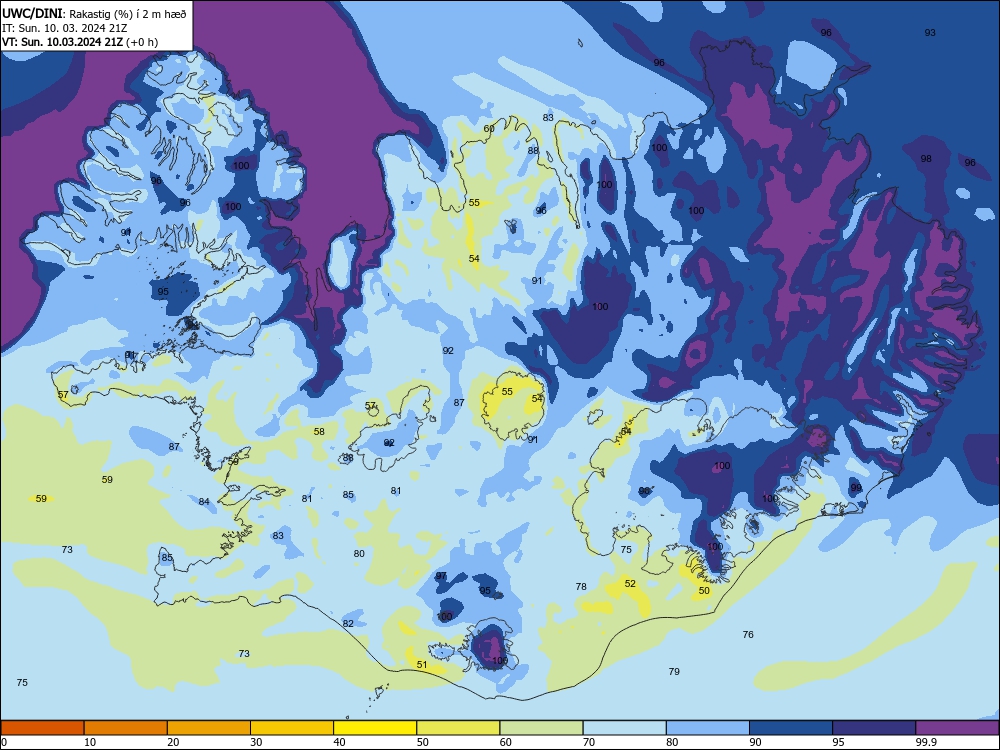Click the amber 20–30 legend swatch

(209, 728)
